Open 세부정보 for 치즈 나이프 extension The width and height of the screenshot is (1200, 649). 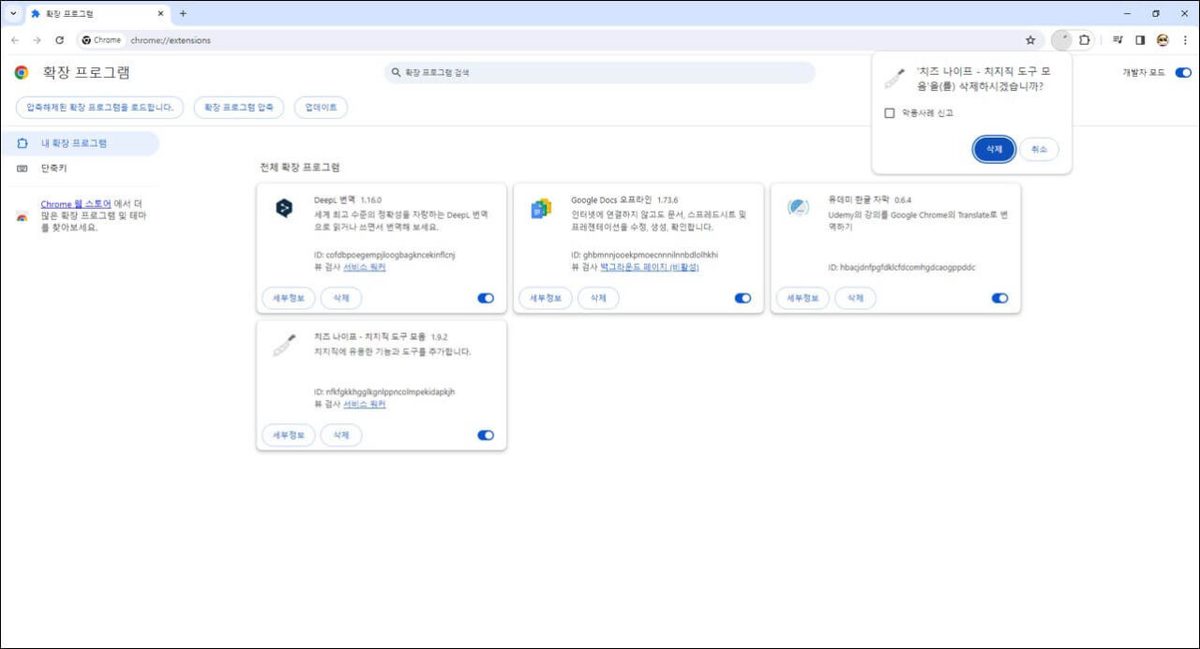click(x=288, y=435)
